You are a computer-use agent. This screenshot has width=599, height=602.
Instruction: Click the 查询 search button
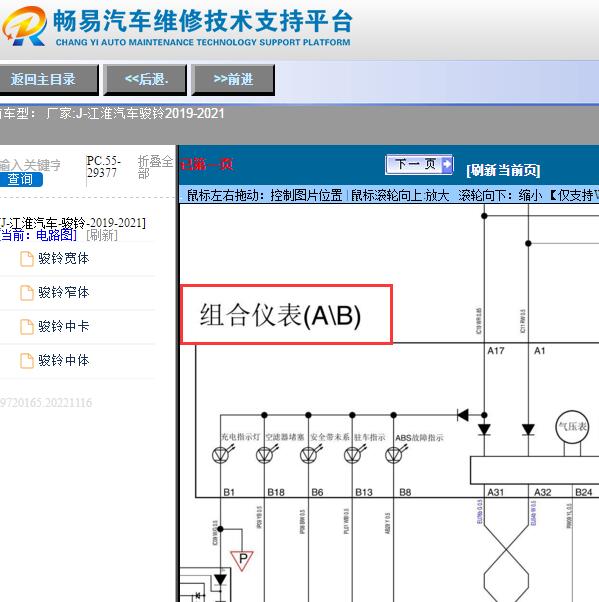21,179
